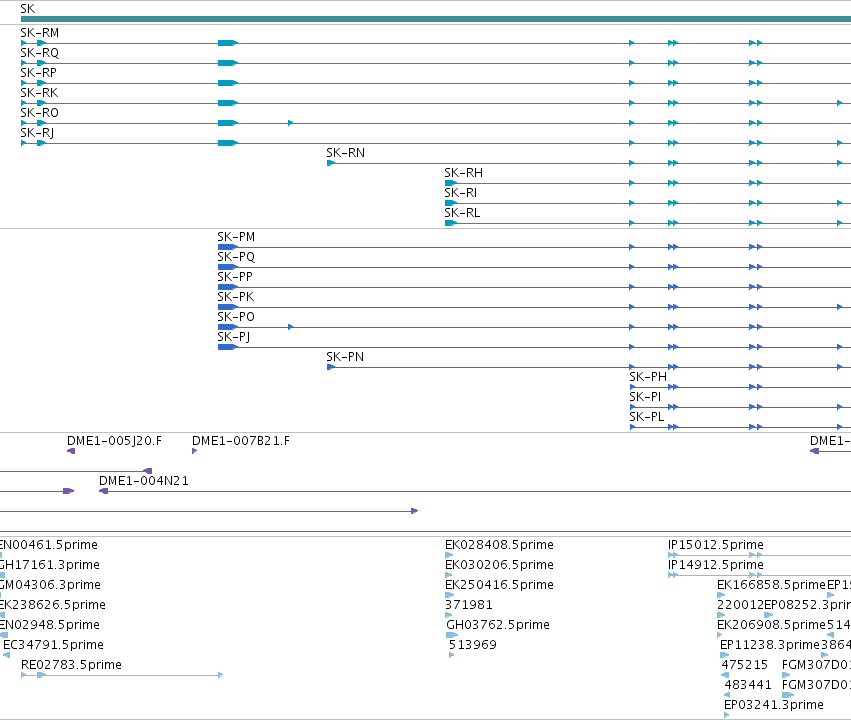
Task: Select the RE02783.5prime alignment line
Action: (x=122, y=675)
